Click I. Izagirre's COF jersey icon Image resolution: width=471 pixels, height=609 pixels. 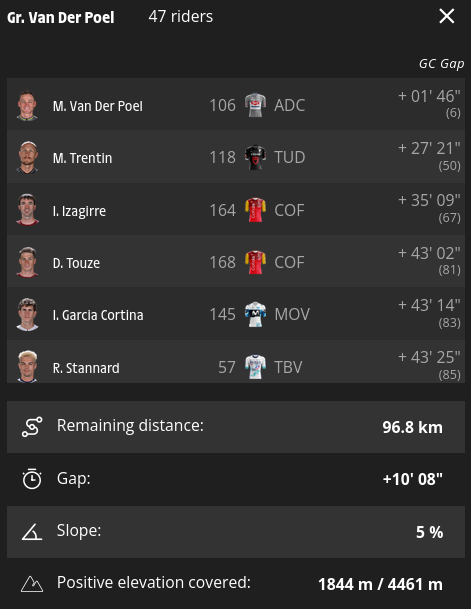click(255, 210)
